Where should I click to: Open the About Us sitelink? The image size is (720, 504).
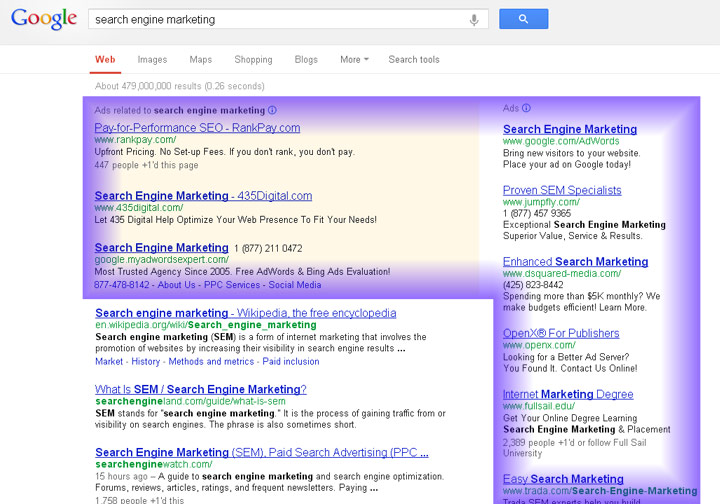[x=176, y=285]
